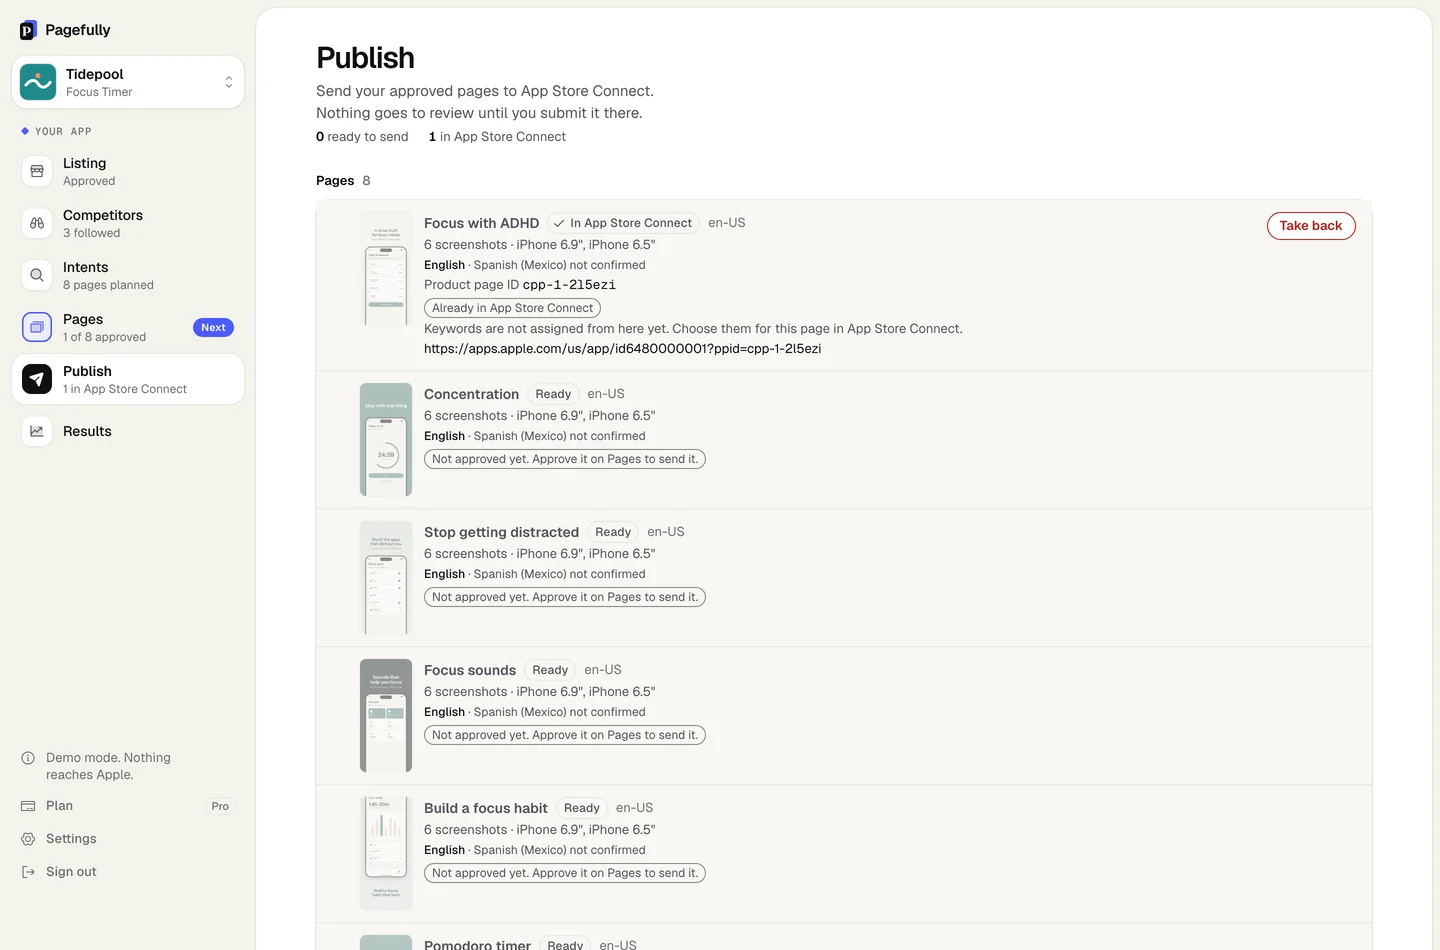
Task: Click the Already in App Store Connect tag
Action: click(x=512, y=308)
